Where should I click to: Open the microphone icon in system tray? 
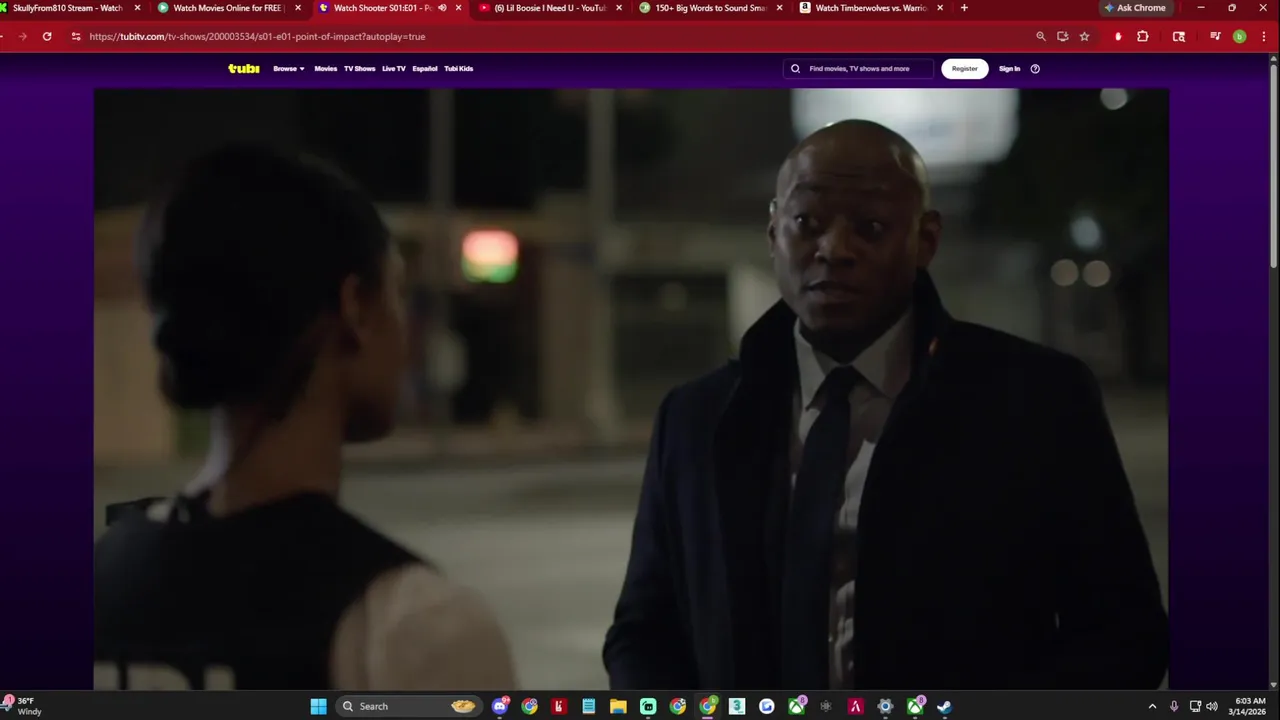[1174, 706]
